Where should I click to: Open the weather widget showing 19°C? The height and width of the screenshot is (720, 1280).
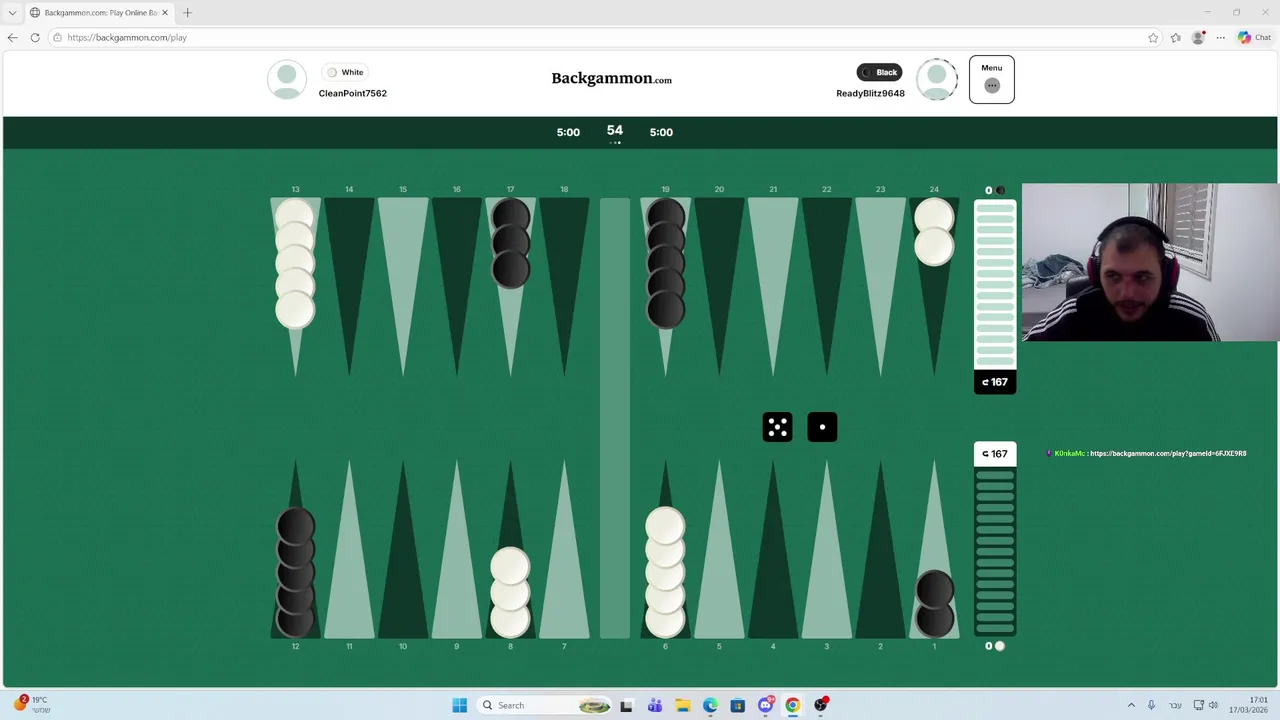pyautogui.click(x=30, y=705)
